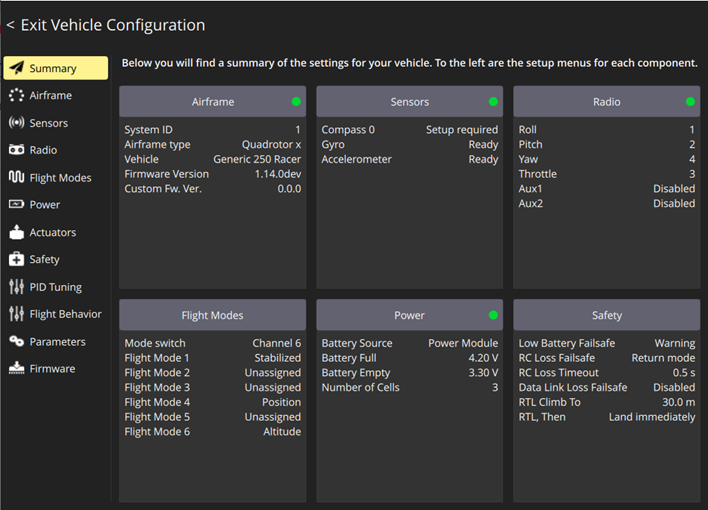
Task: Click the Parameters gears icon
Action: click(x=16, y=341)
